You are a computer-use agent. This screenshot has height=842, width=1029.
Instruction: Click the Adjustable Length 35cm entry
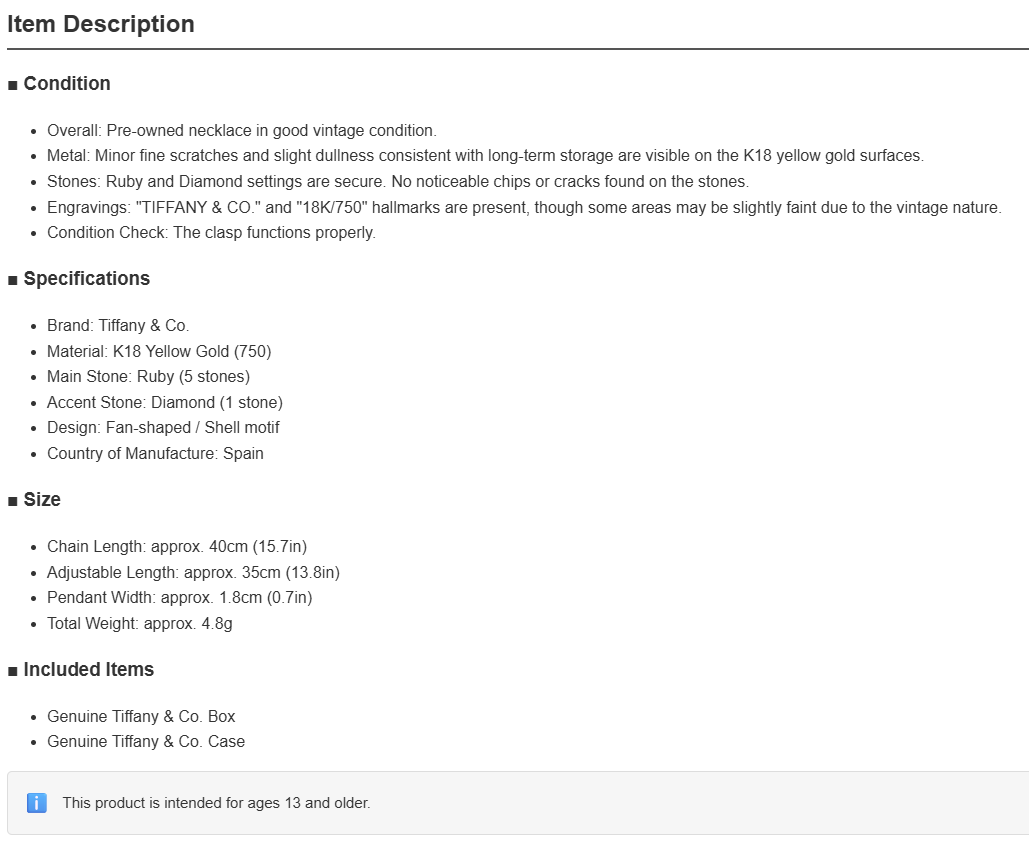click(x=194, y=572)
